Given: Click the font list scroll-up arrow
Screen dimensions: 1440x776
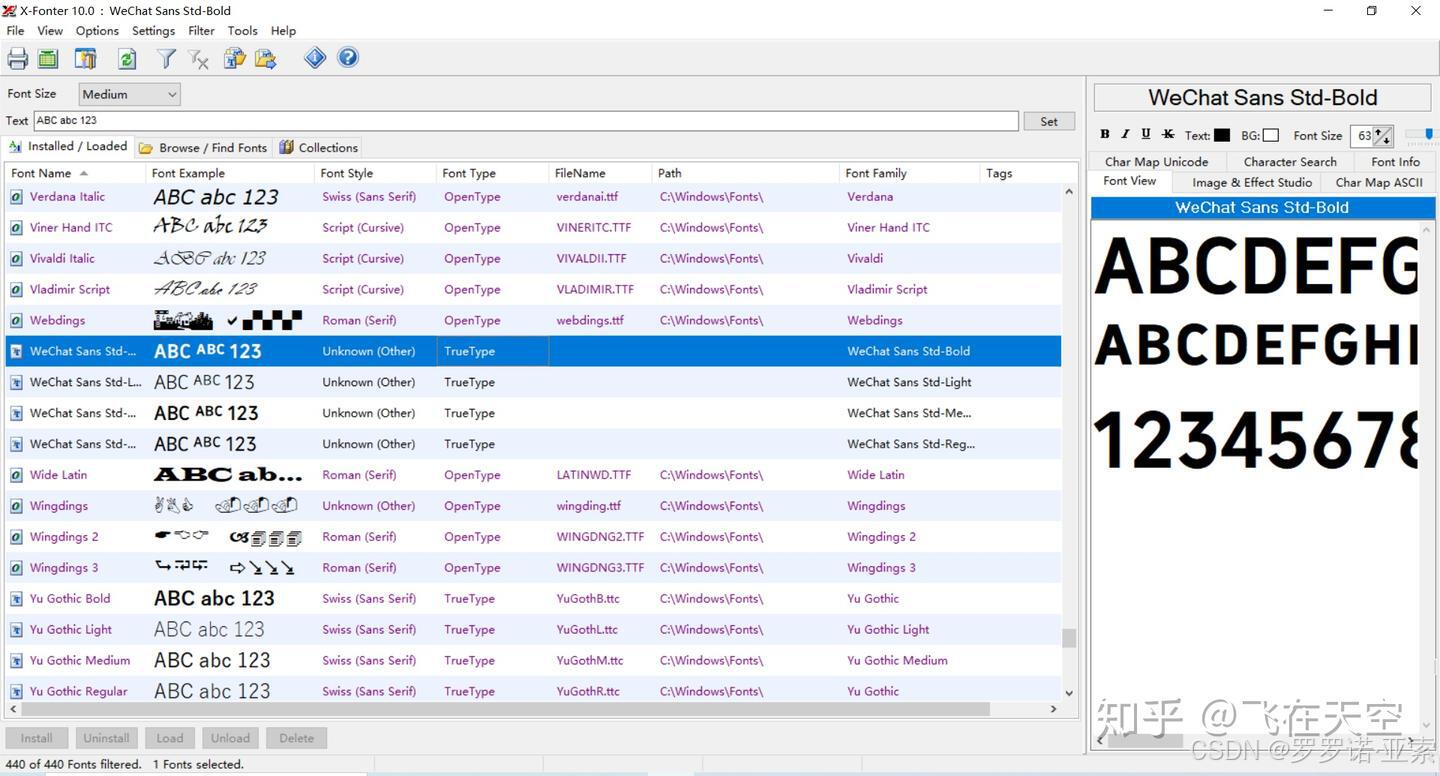Looking at the screenshot, I should pyautogui.click(x=1069, y=191).
